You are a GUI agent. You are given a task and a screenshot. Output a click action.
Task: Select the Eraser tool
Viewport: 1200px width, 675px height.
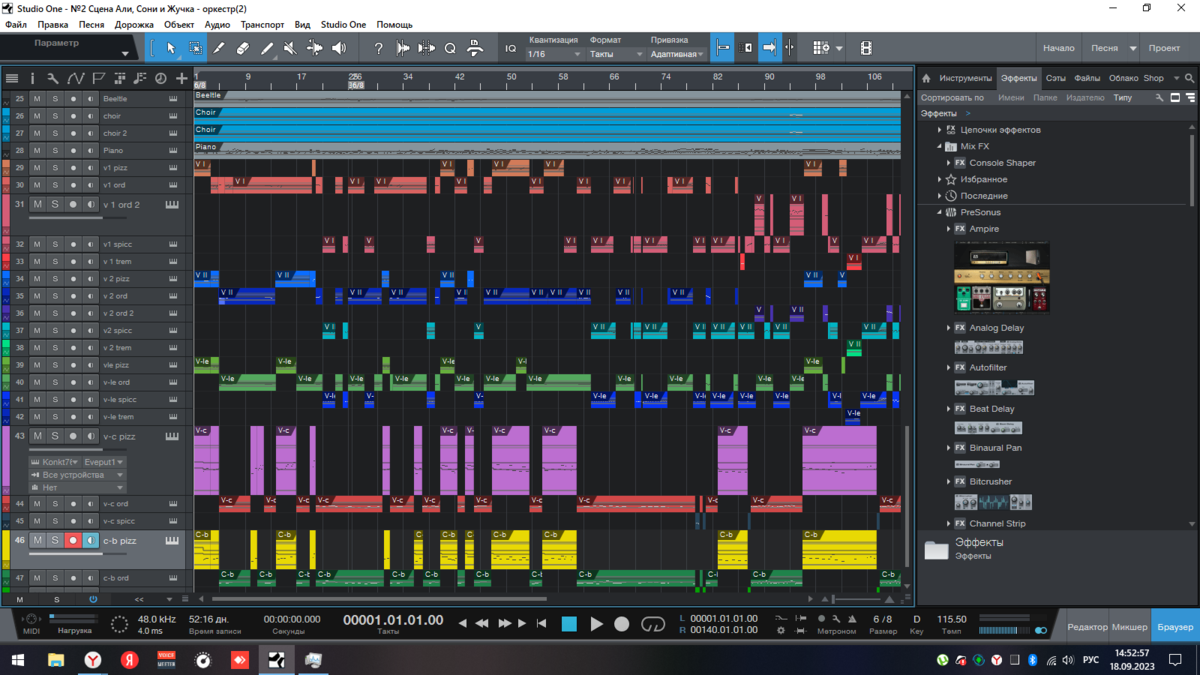[x=243, y=48]
